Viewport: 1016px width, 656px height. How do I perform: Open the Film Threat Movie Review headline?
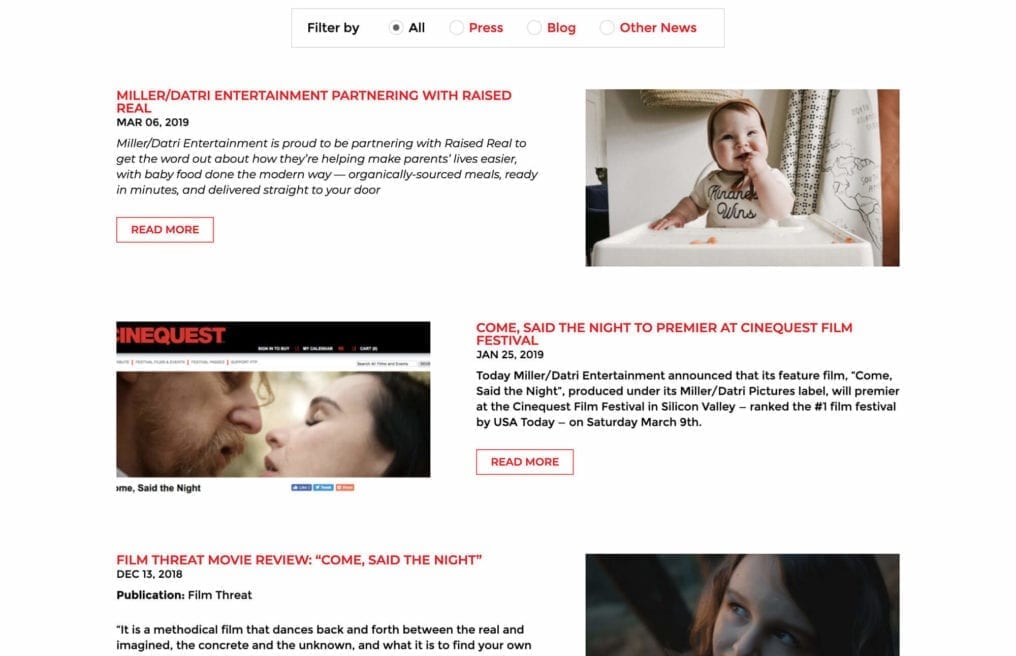[299, 560]
